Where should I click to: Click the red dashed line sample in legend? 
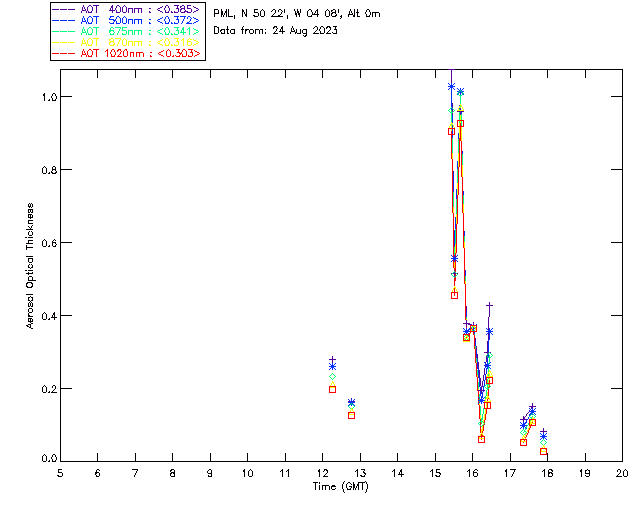[x=64, y=53]
